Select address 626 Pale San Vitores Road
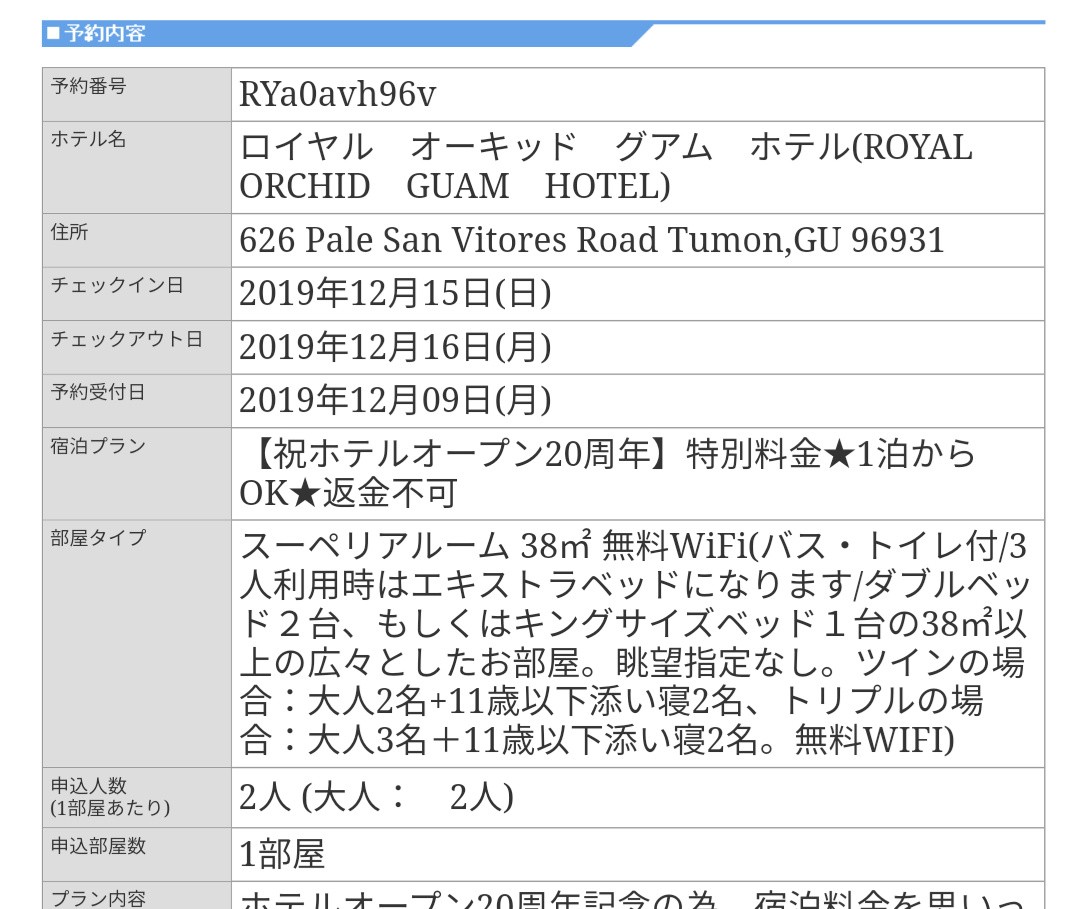1080x909 pixels. pyautogui.click(x=591, y=240)
